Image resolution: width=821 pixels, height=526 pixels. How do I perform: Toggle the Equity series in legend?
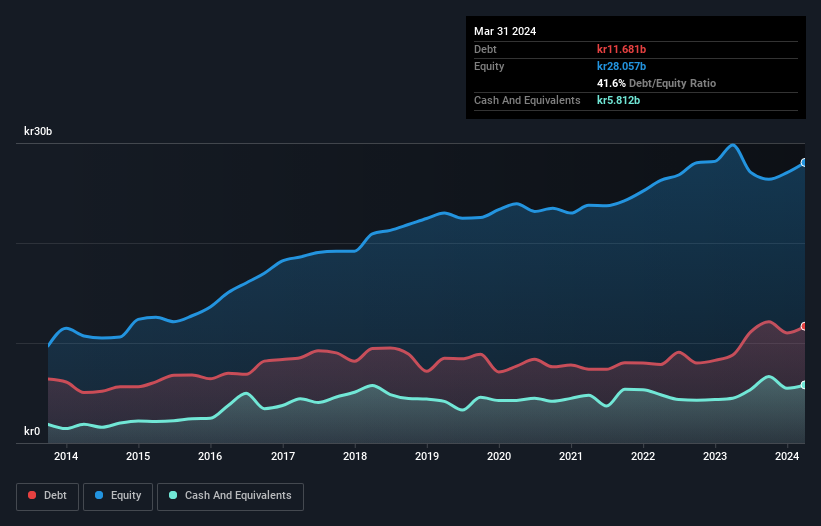pos(117,496)
